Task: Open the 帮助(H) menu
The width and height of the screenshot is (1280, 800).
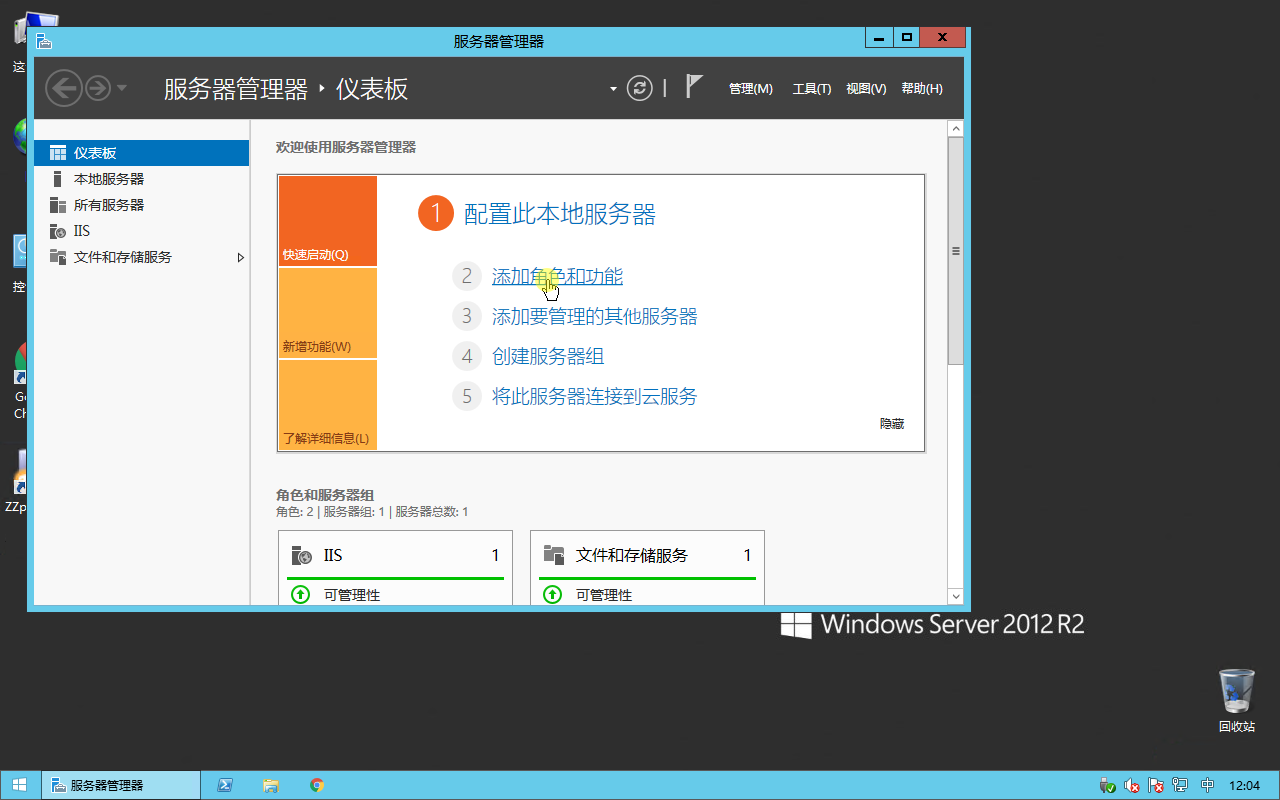Action: coord(922,89)
